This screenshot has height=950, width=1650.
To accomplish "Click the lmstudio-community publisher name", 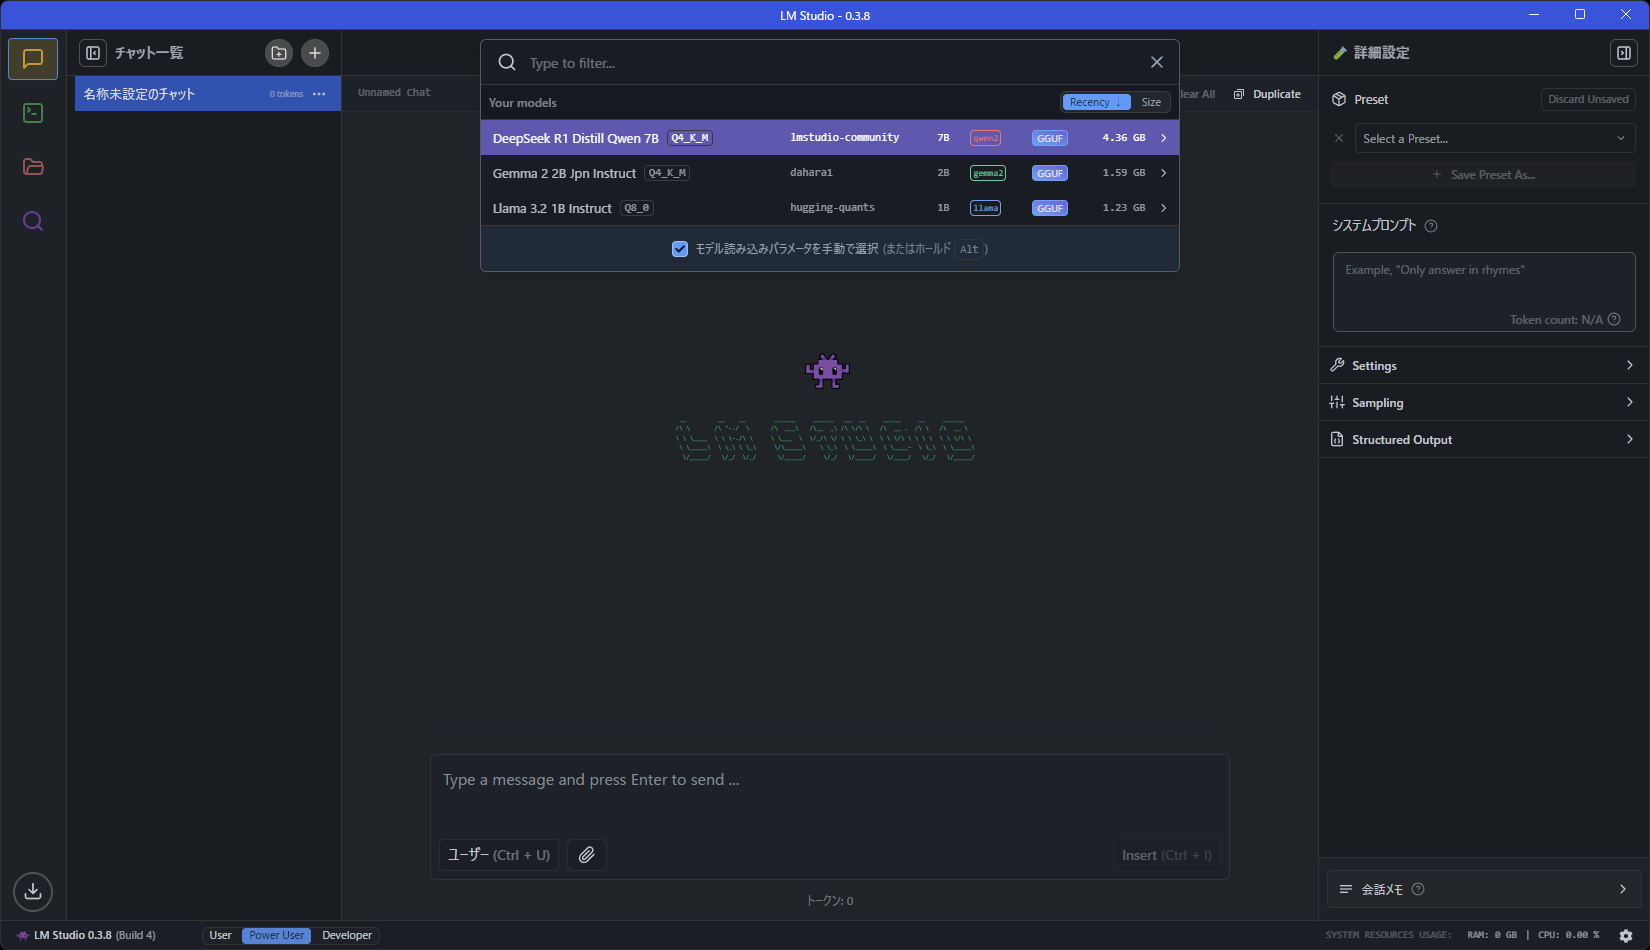I will coord(845,138).
